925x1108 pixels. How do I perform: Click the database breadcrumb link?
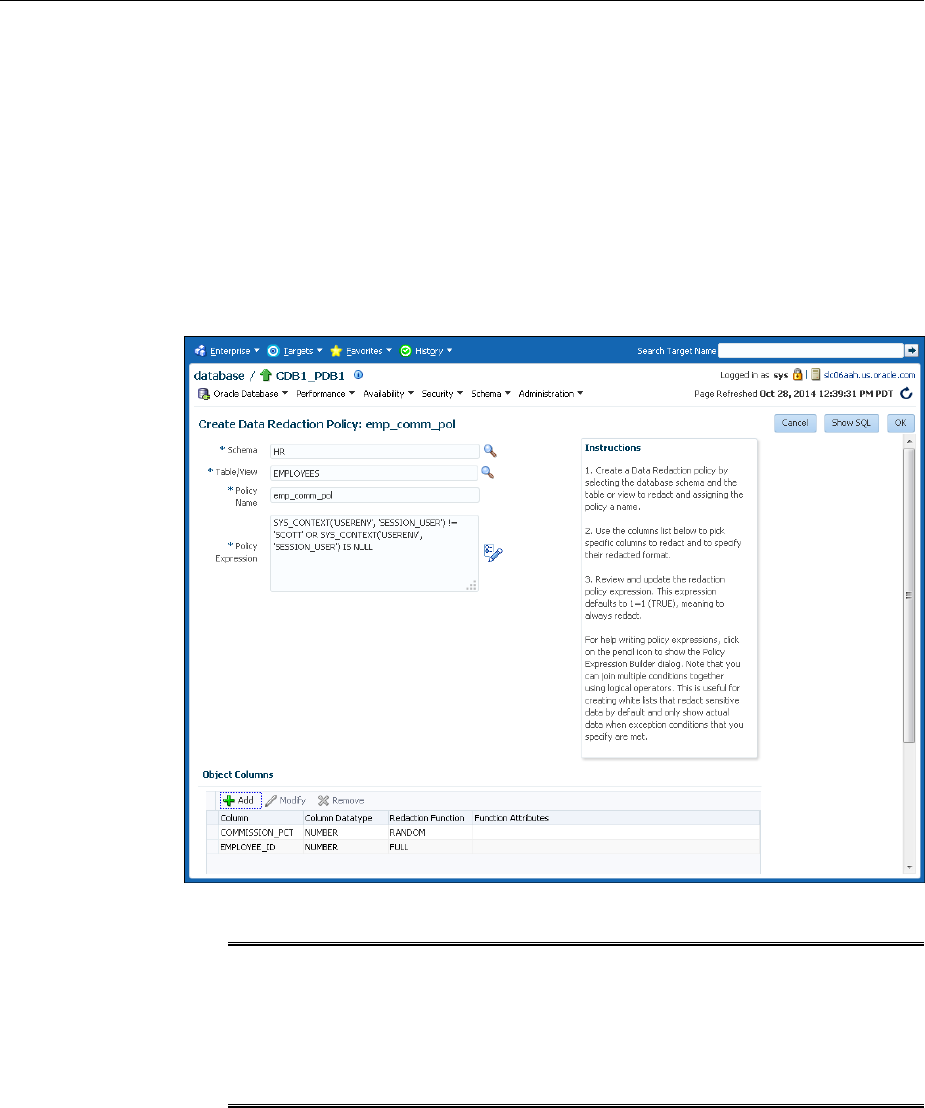pos(219,376)
